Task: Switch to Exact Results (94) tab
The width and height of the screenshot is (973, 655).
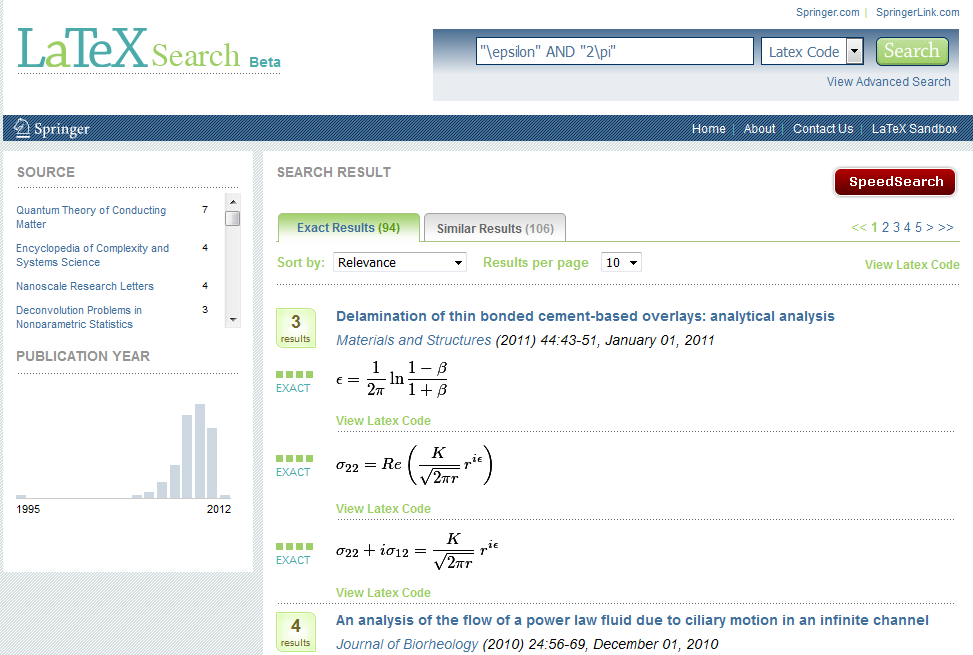Action: (x=349, y=228)
